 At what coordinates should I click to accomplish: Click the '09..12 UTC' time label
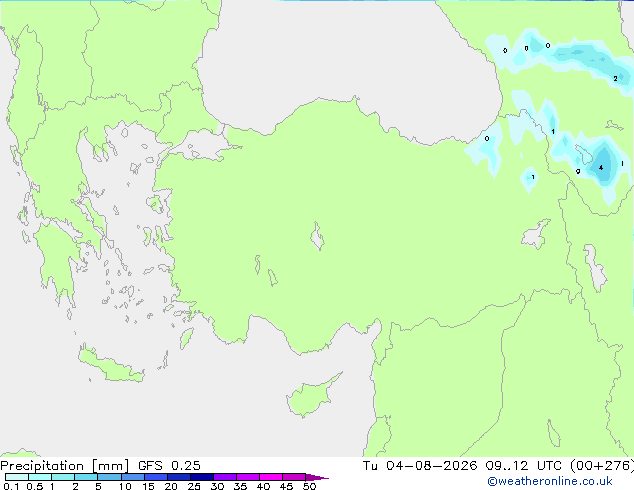(524, 466)
